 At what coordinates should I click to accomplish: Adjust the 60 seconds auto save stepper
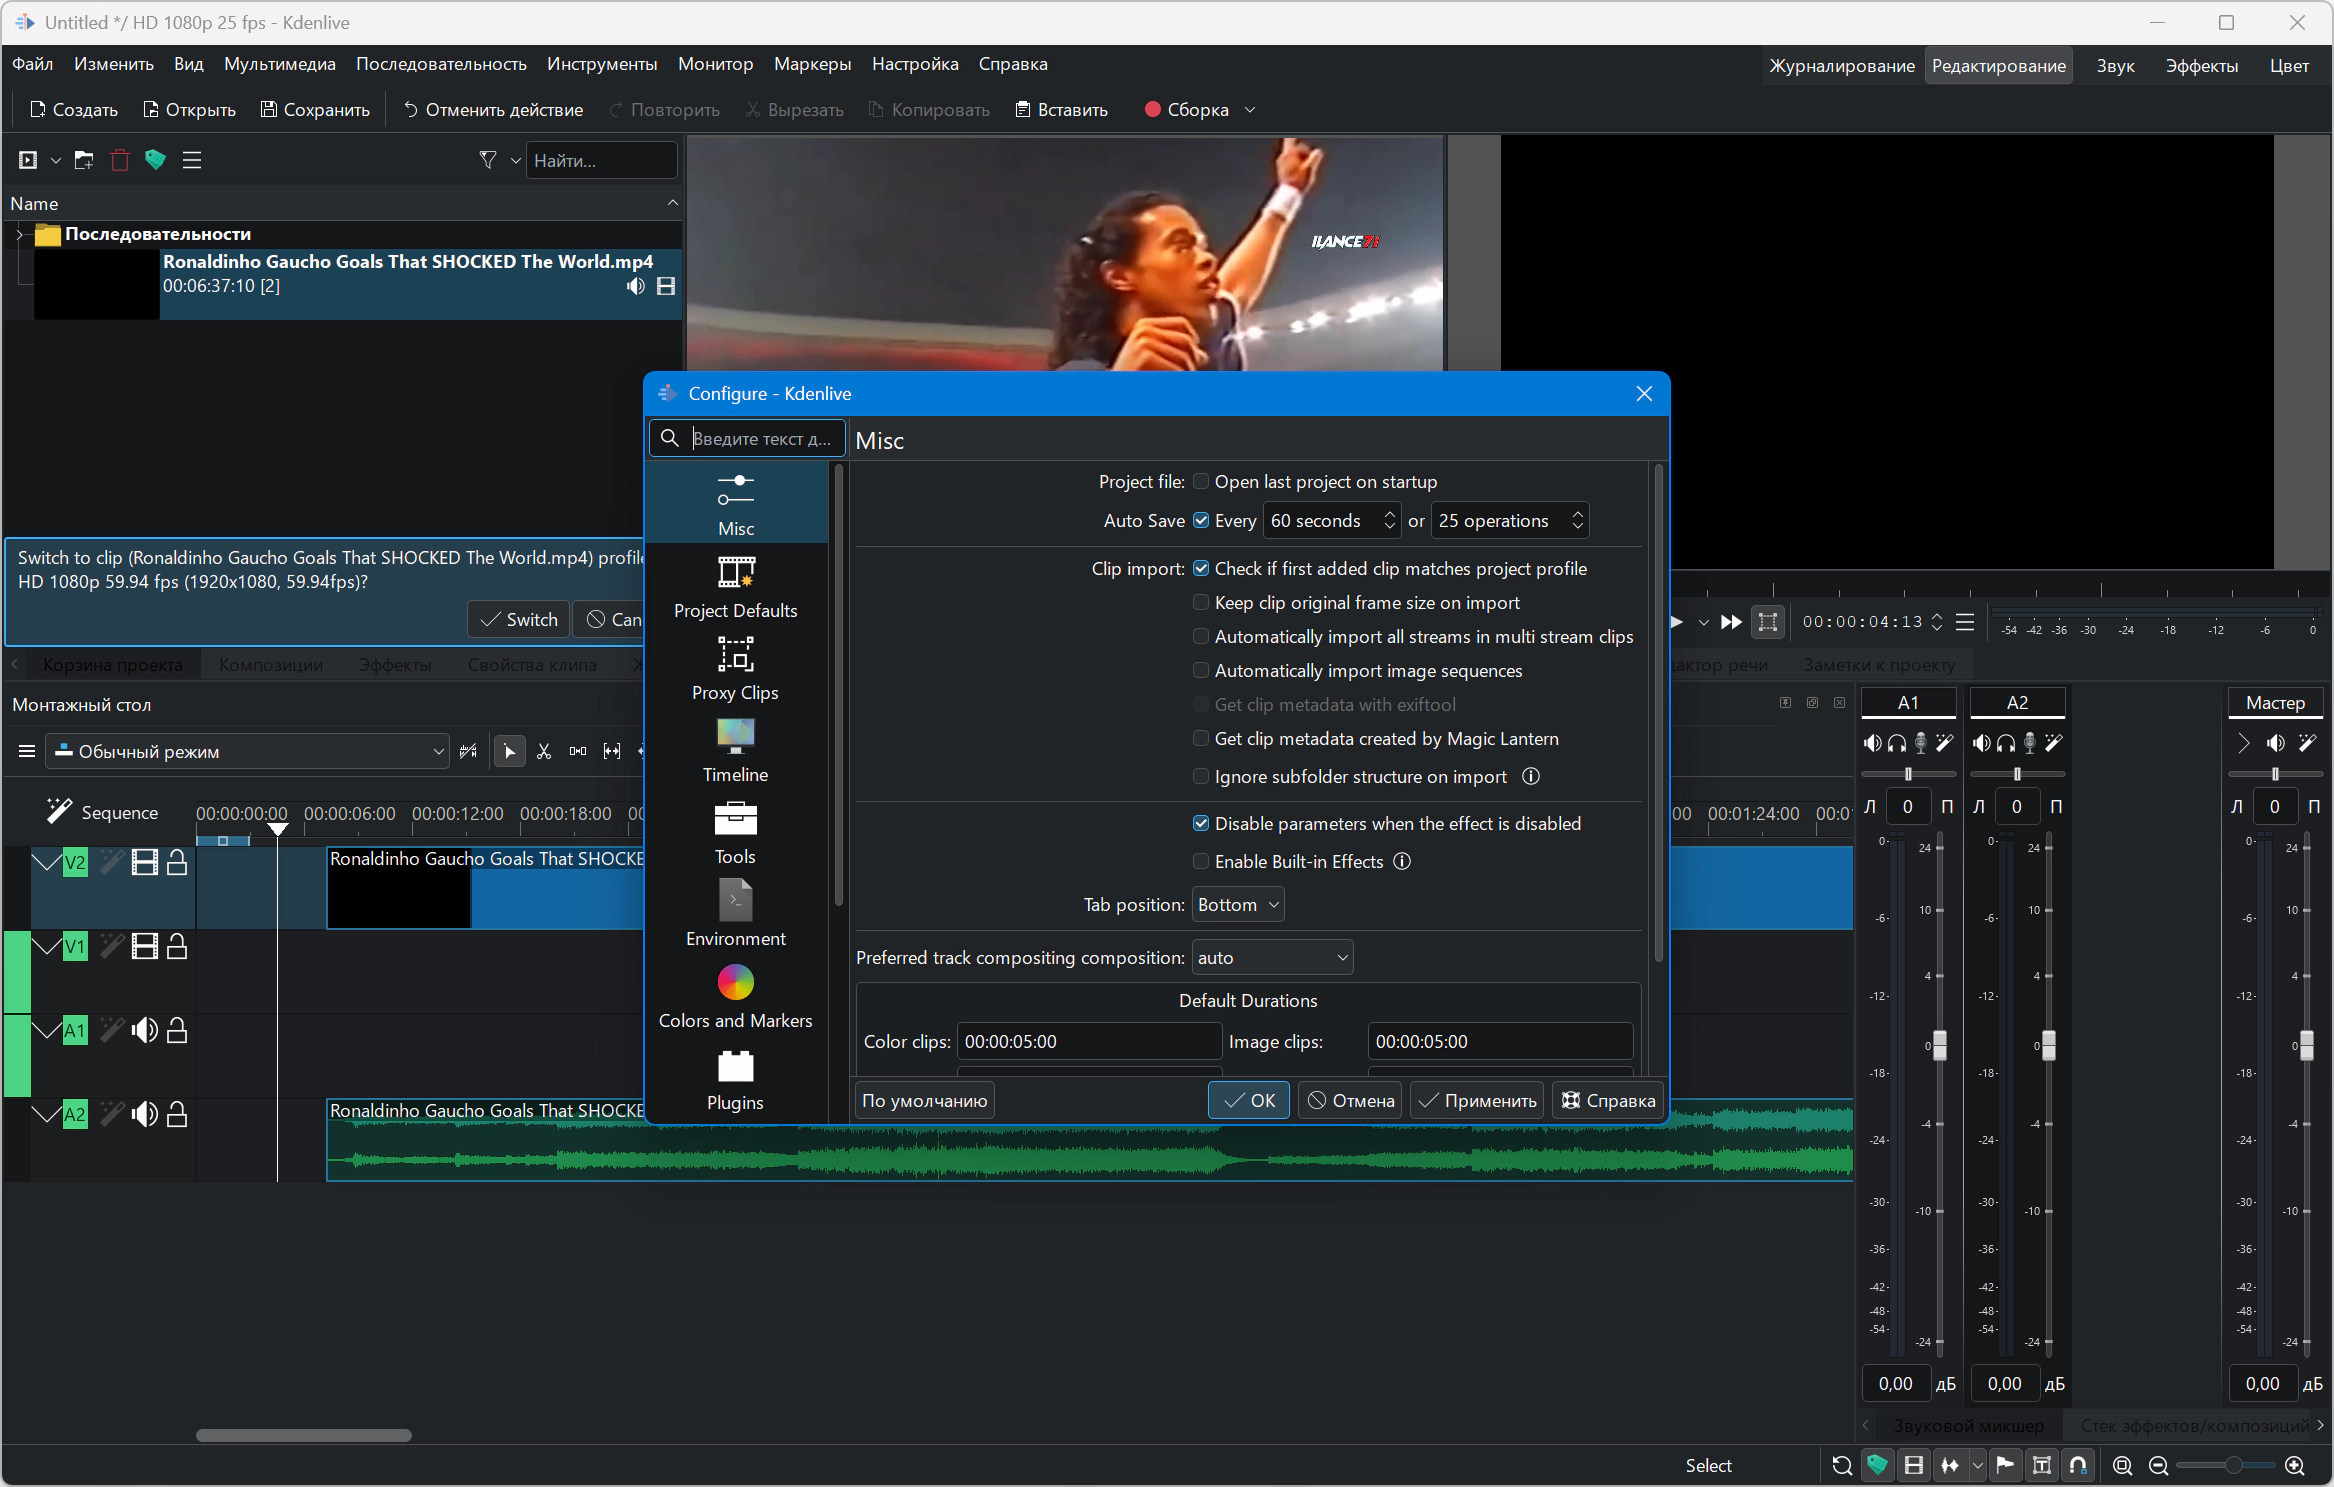click(x=1389, y=520)
